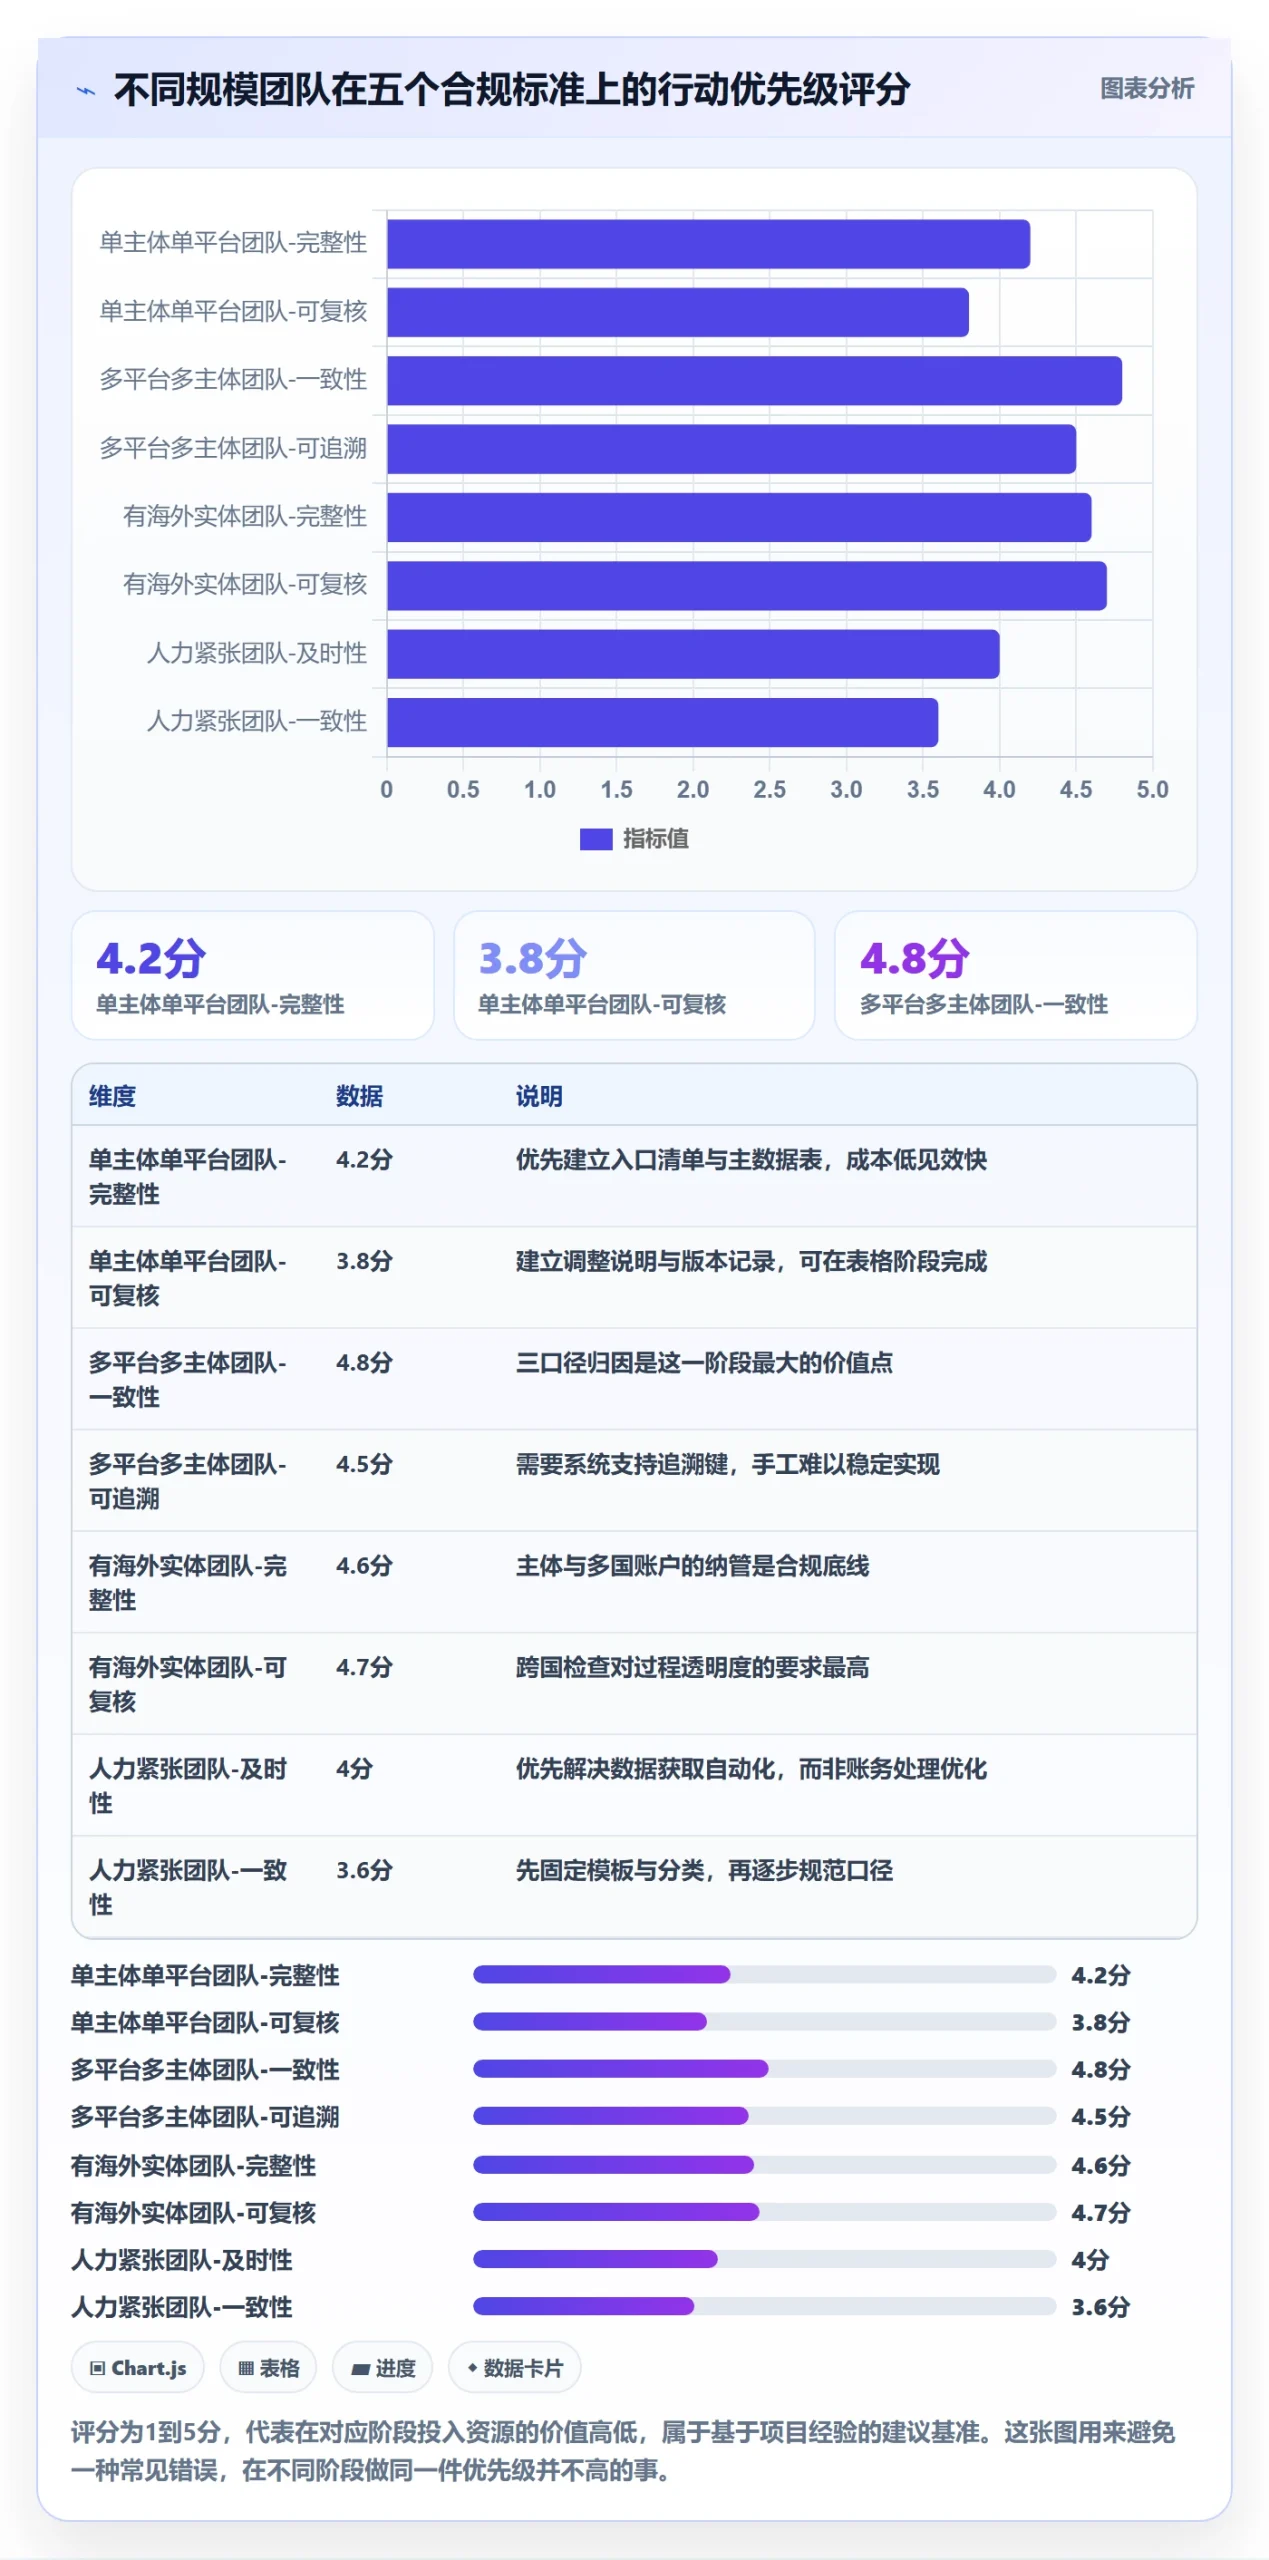Click the 2.5 x-axis tick label
Screen dimensions: 1269x2560
pyautogui.click(x=769, y=789)
